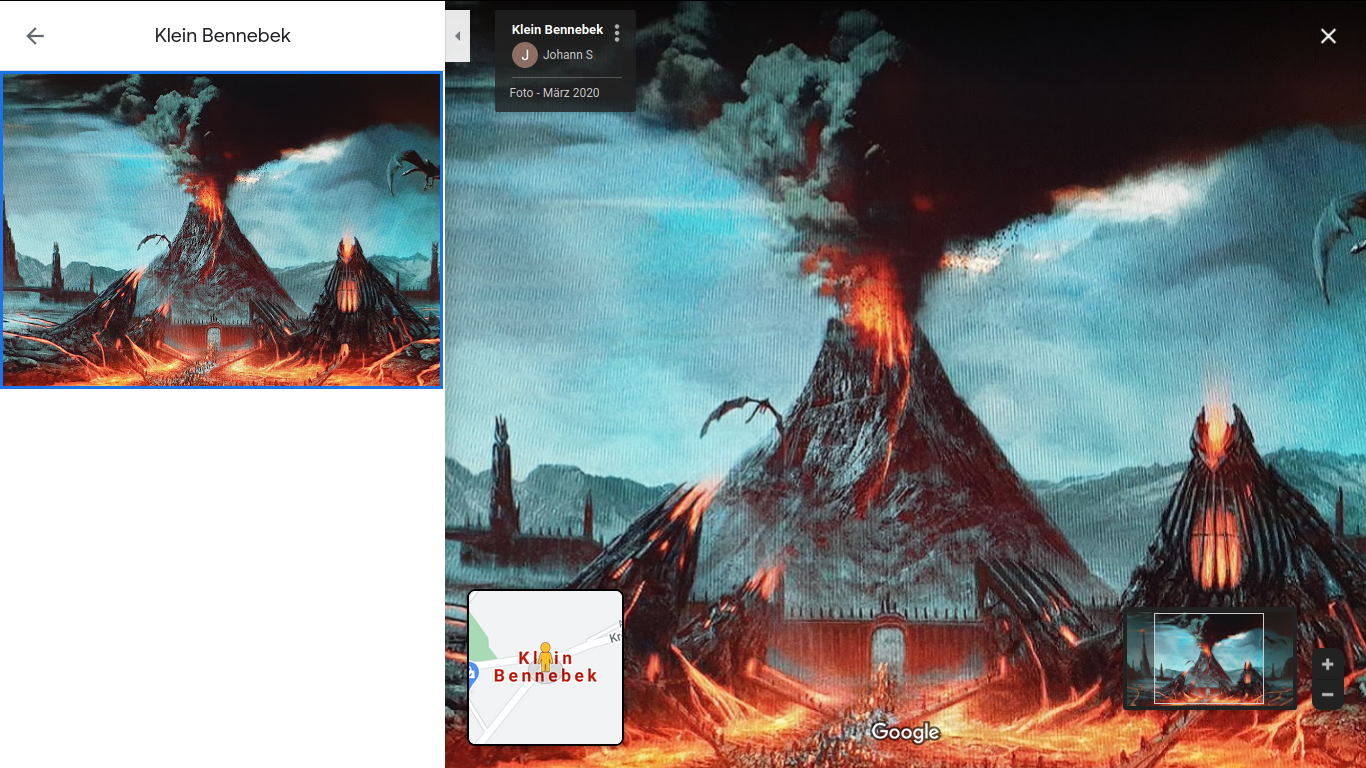Open the three-dot options menu for the photo
Image resolution: width=1366 pixels, height=768 pixels.
pos(617,33)
